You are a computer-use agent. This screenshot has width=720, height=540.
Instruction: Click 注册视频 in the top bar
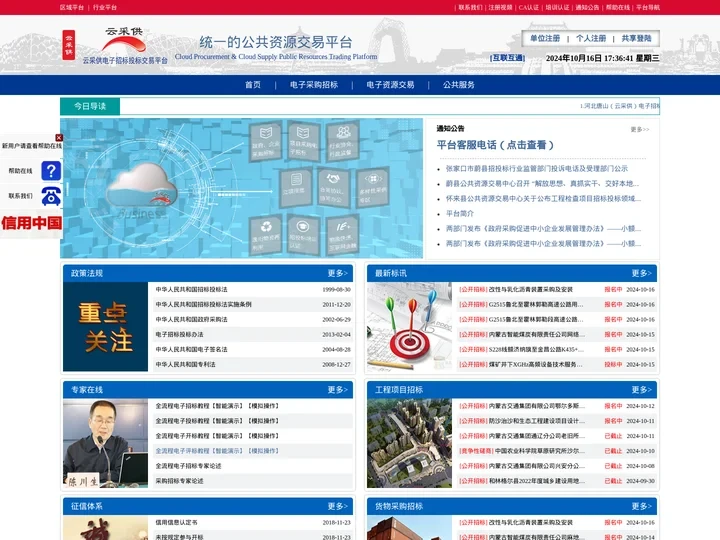coord(500,7)
